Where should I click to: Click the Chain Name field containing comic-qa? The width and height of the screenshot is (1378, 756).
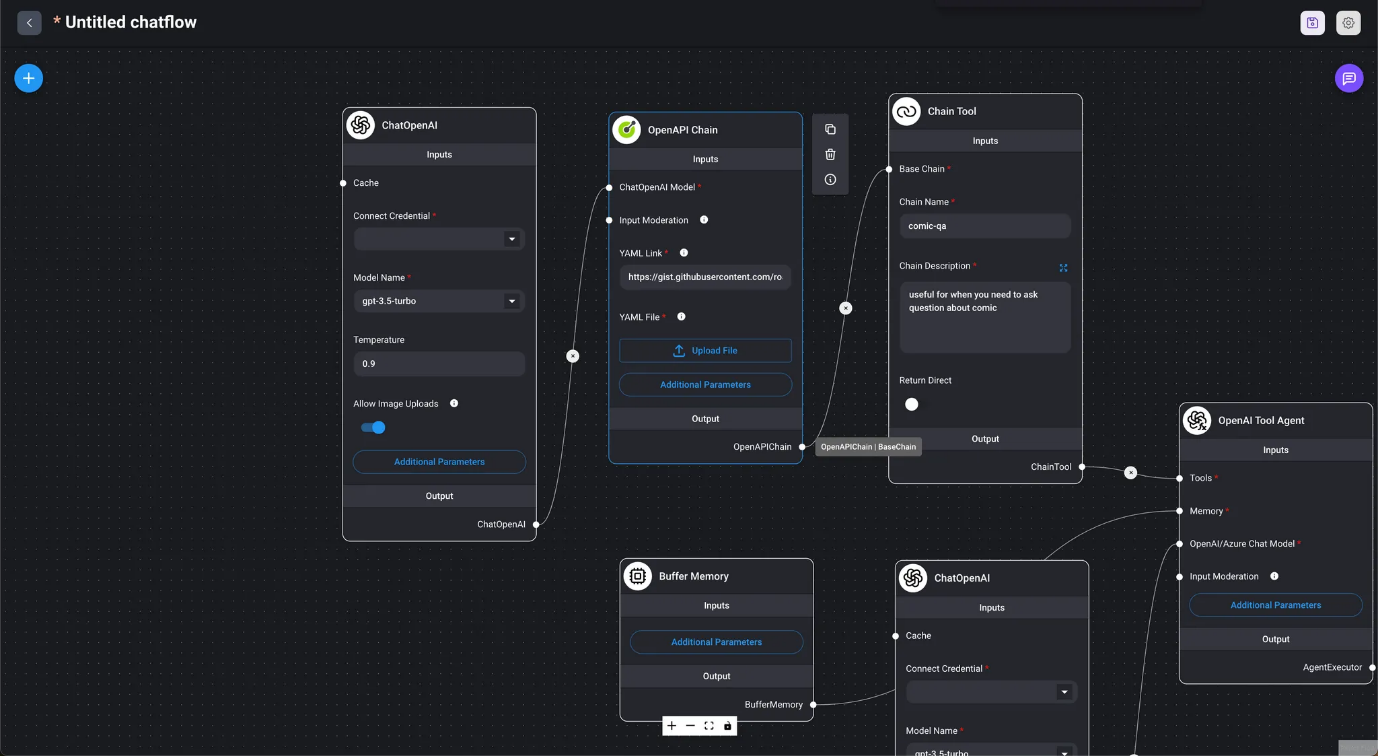984,226
